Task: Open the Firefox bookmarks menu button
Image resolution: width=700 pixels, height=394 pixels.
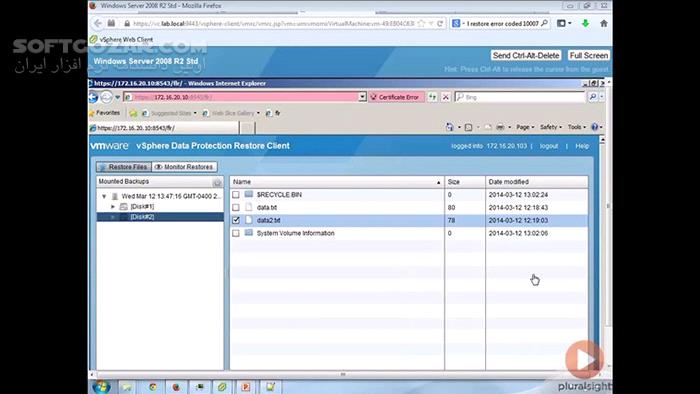Action: [564, 23]
